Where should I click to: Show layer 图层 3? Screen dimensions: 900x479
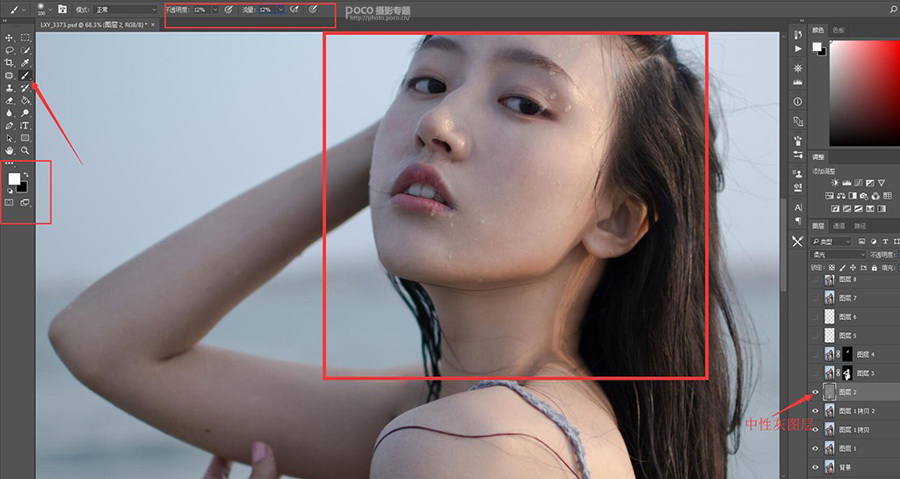815,373
